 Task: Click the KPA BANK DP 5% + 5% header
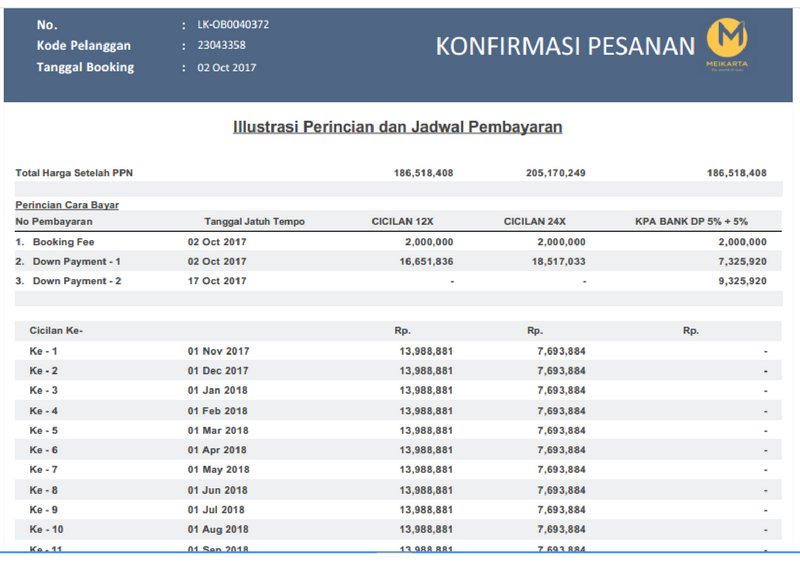pos(691,222)
